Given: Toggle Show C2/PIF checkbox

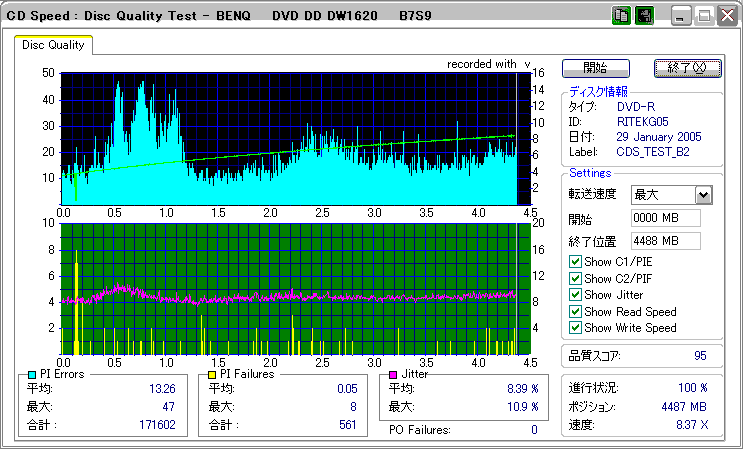Looking at the screenshot, I should (x=575, y=278).
